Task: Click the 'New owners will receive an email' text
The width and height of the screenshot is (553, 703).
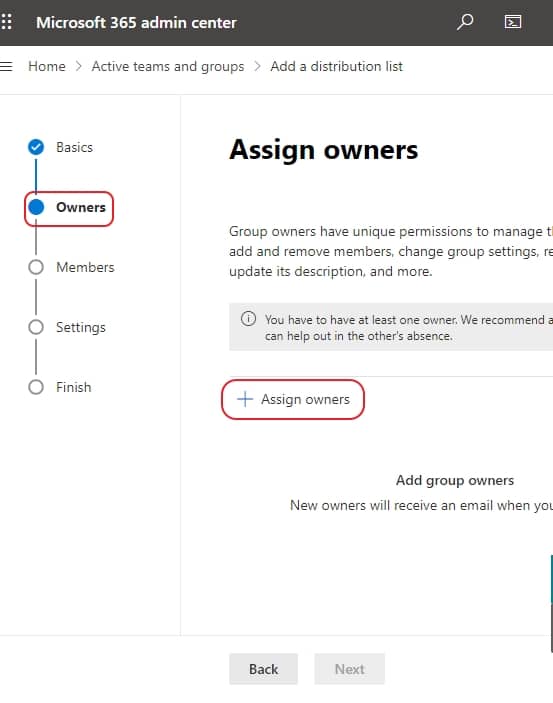Action: pyautogui.click(x=421, y=505)
